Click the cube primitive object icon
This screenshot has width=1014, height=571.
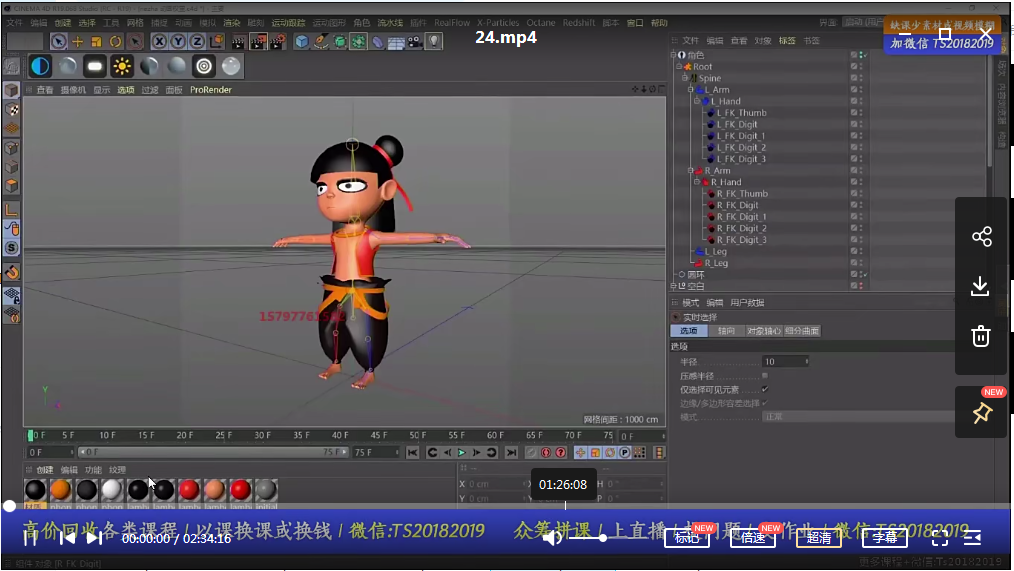(302, 42)
